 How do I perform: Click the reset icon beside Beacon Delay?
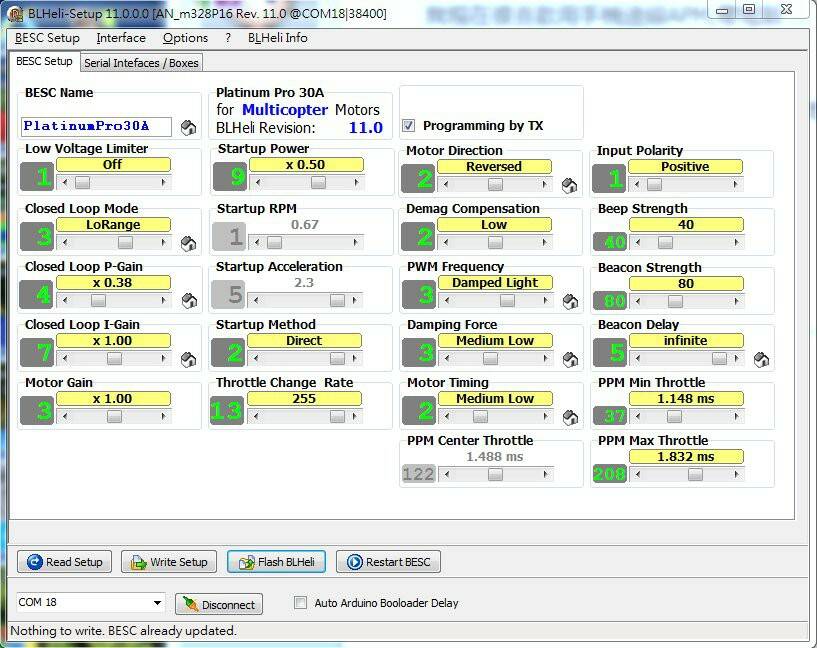point(761,359)
